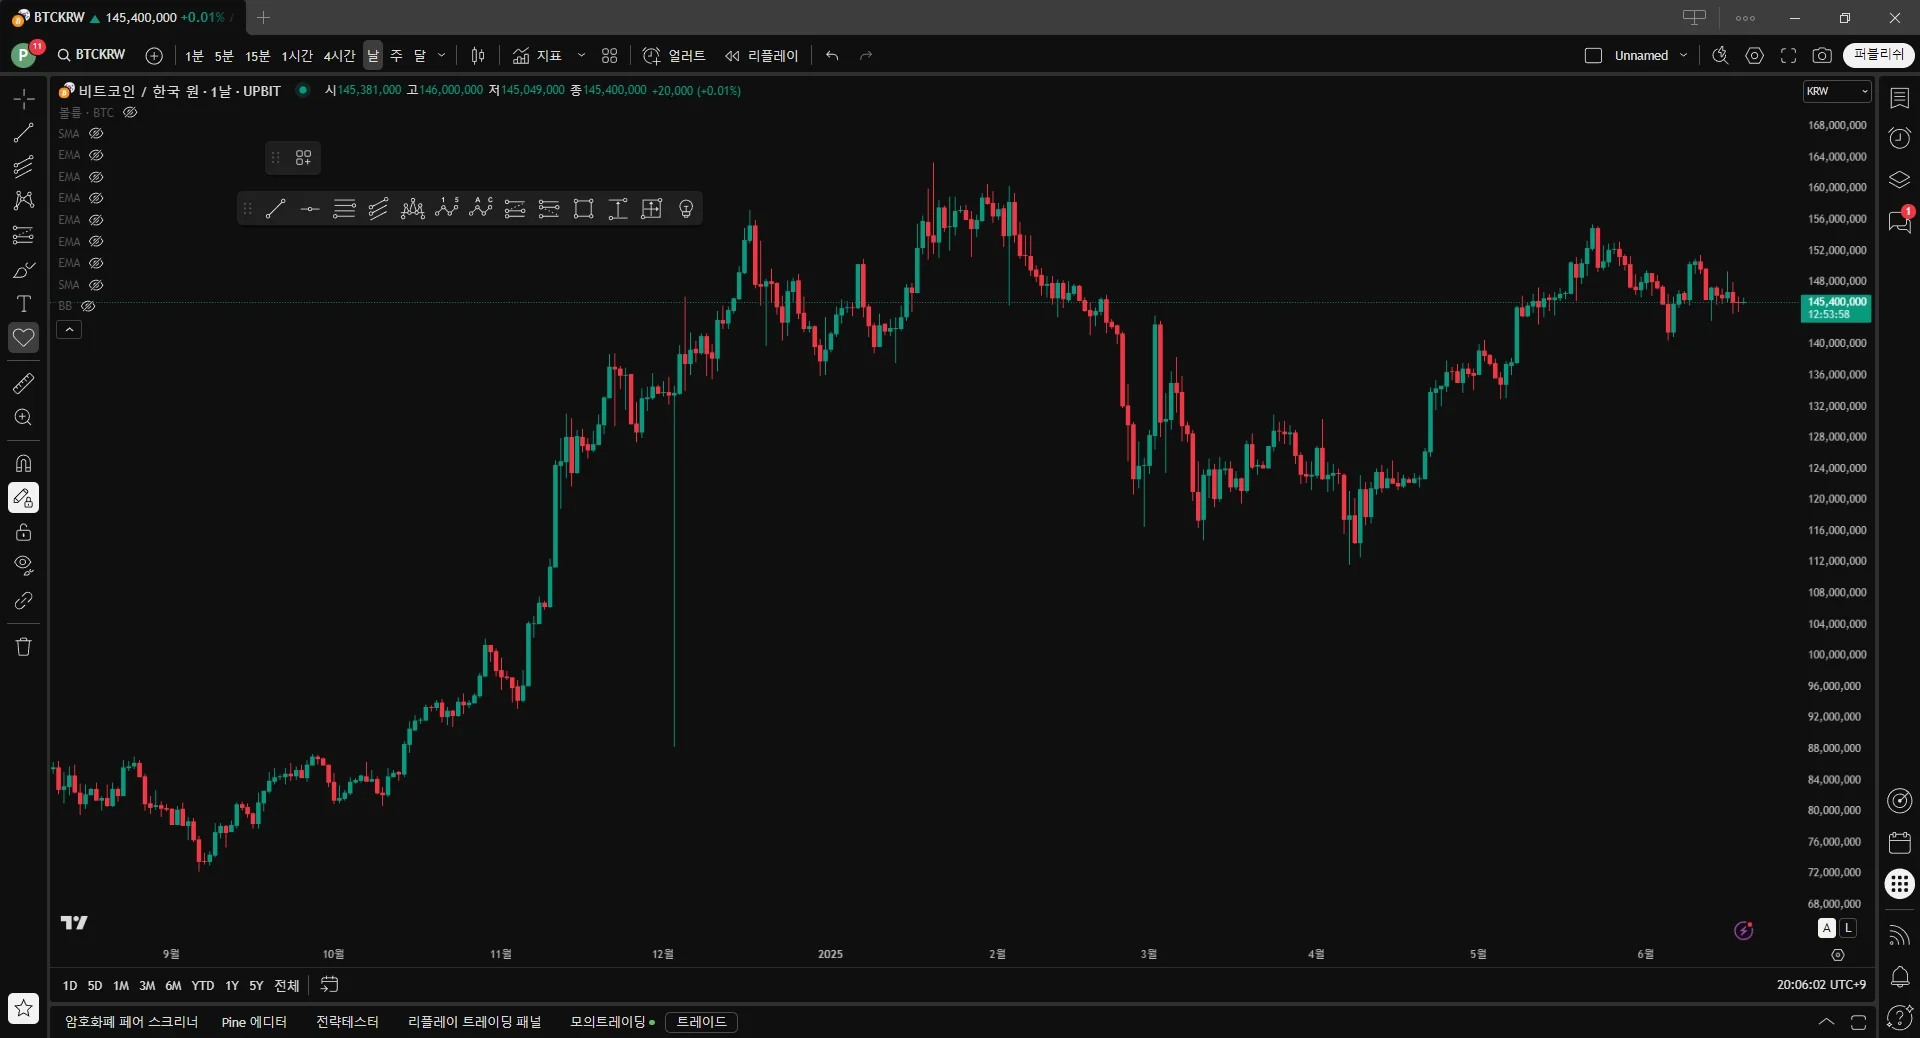The width and height of the screenshot is (1920, 1038).
Task: Toggle stay in drawing mode pencil-lock
Action: 24,498
